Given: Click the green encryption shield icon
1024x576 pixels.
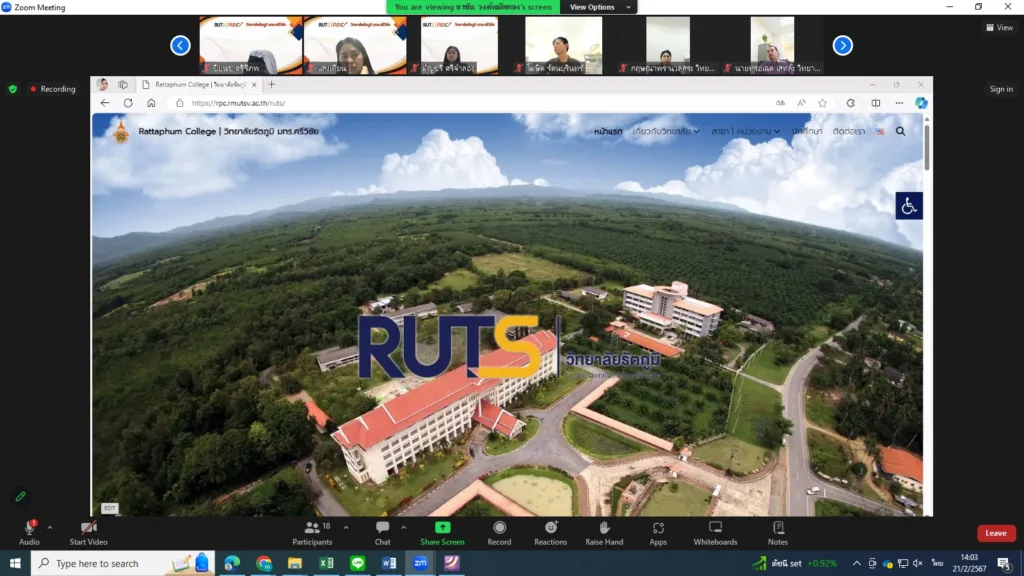Looking at the screenshot, I should point(12,89).
